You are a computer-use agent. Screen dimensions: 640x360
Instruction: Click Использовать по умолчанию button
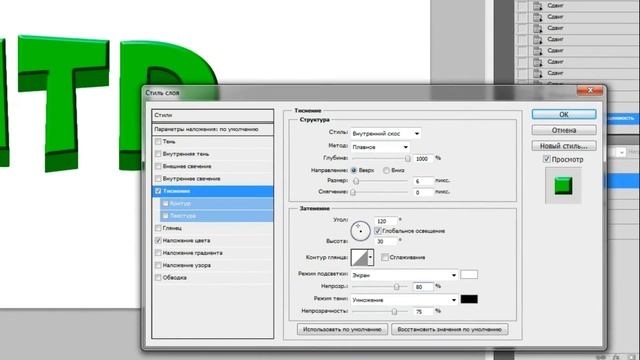pyautogui.click(x=342, y=329)
